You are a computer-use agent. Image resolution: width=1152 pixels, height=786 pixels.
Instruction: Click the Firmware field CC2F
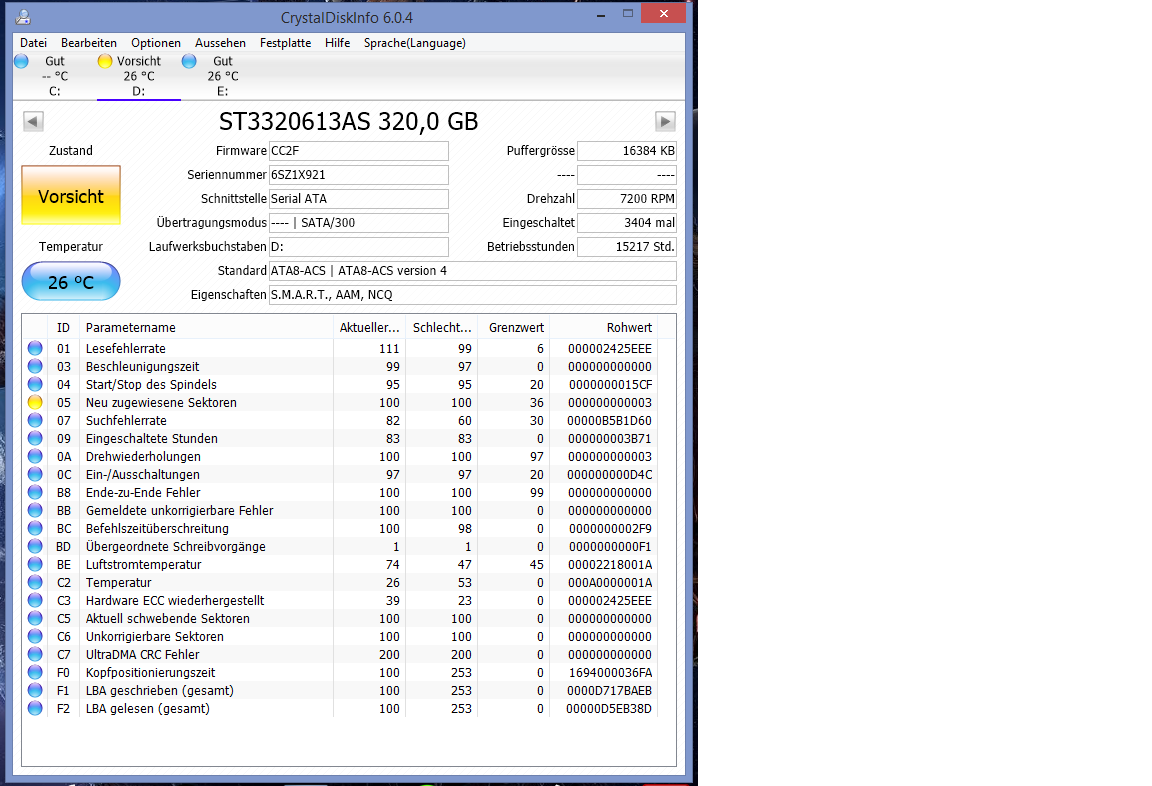[x=359, y=151]
